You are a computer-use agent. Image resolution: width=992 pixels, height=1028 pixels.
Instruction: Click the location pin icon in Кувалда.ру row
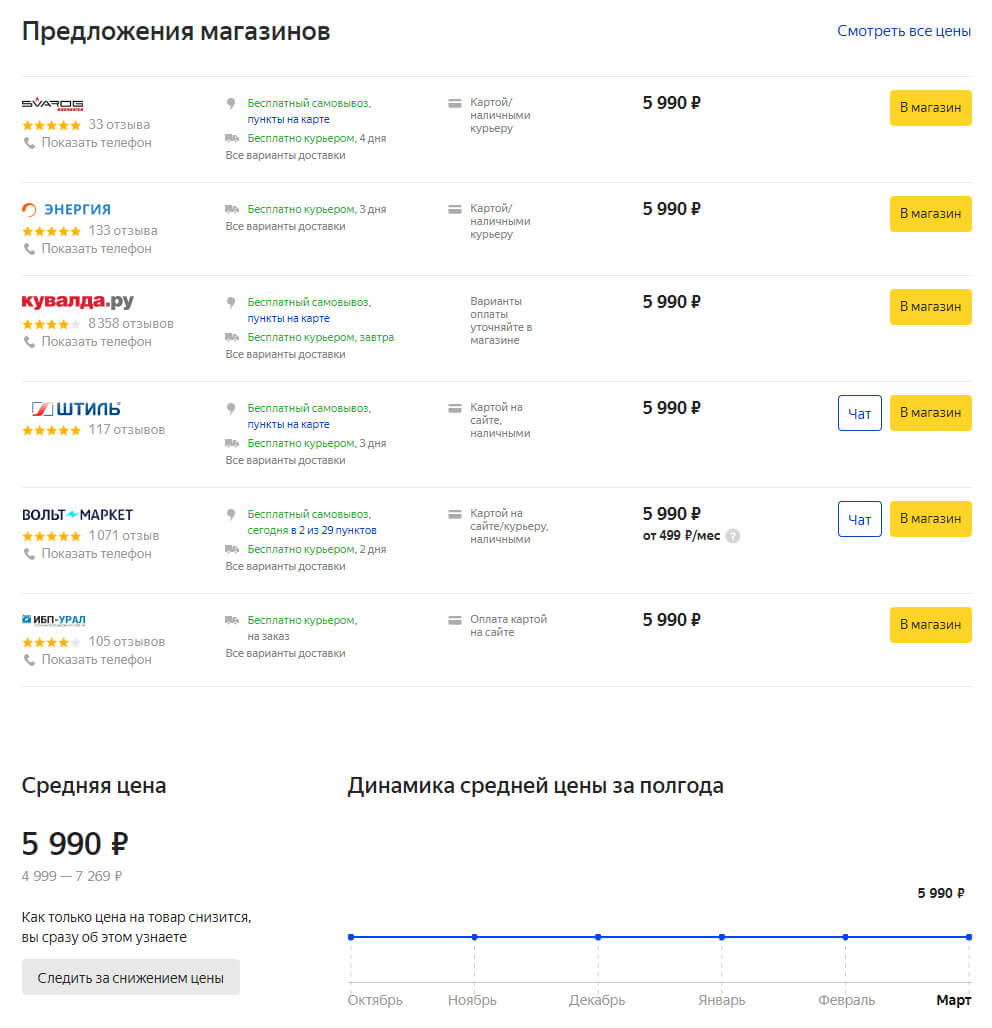pos(230,300)
